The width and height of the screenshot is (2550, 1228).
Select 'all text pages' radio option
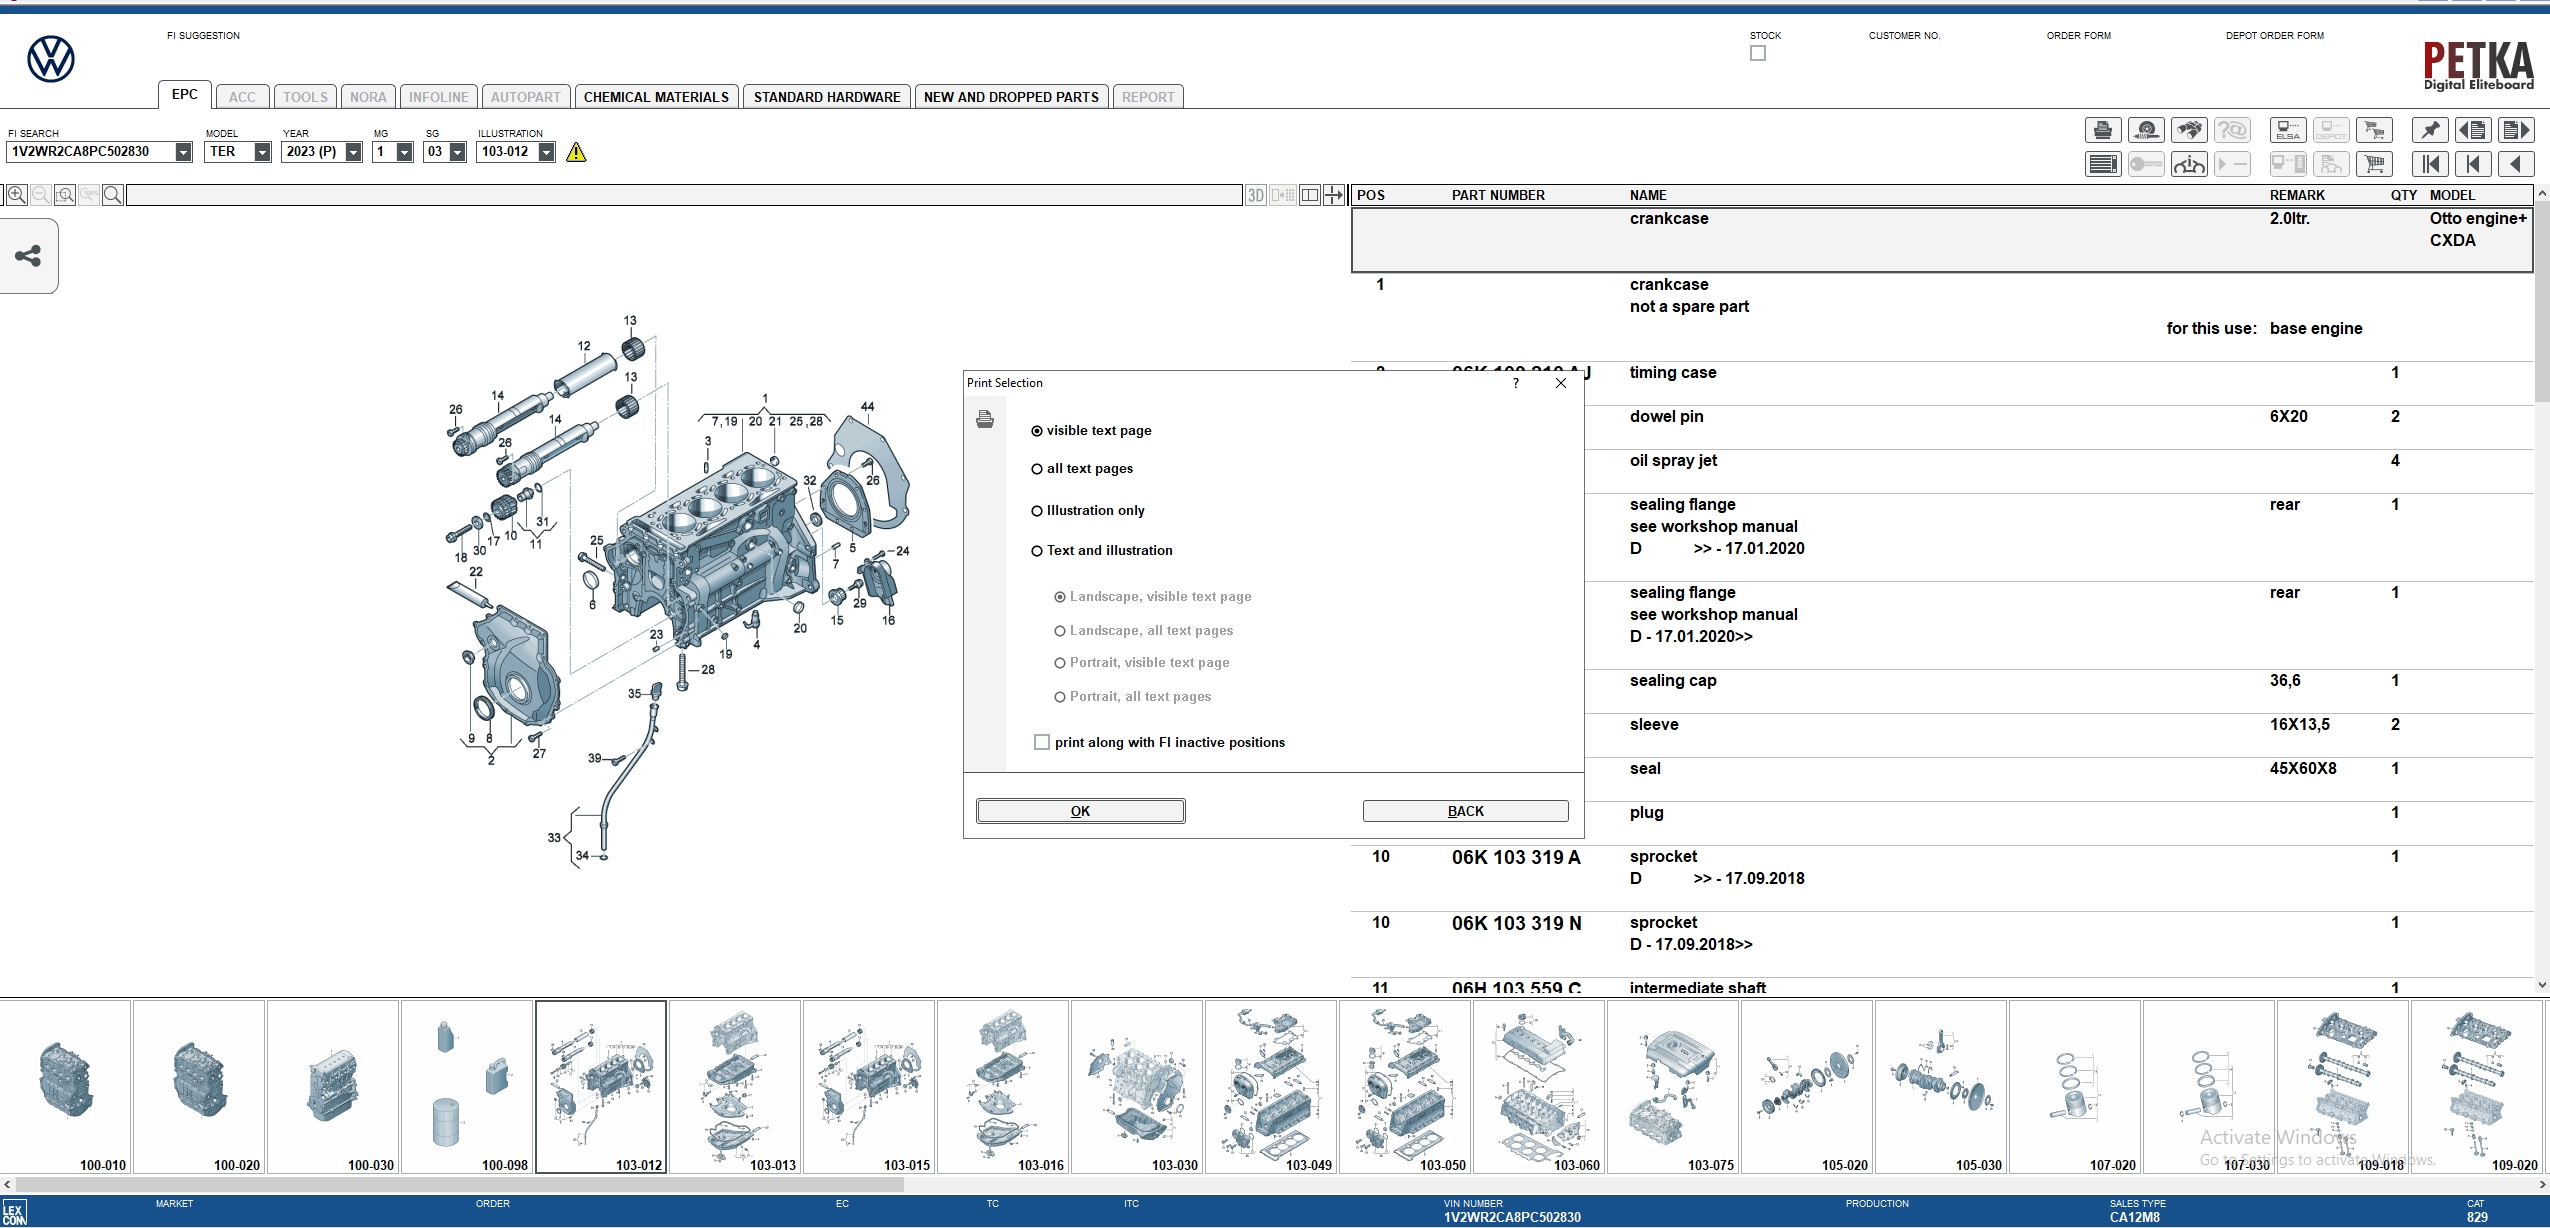click(x=1082, y=469)
